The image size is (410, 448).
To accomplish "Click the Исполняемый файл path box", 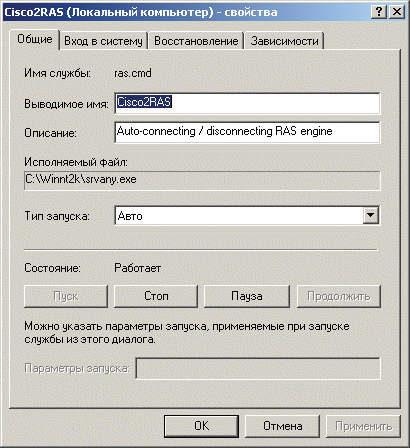I will (x=202, y=181).
